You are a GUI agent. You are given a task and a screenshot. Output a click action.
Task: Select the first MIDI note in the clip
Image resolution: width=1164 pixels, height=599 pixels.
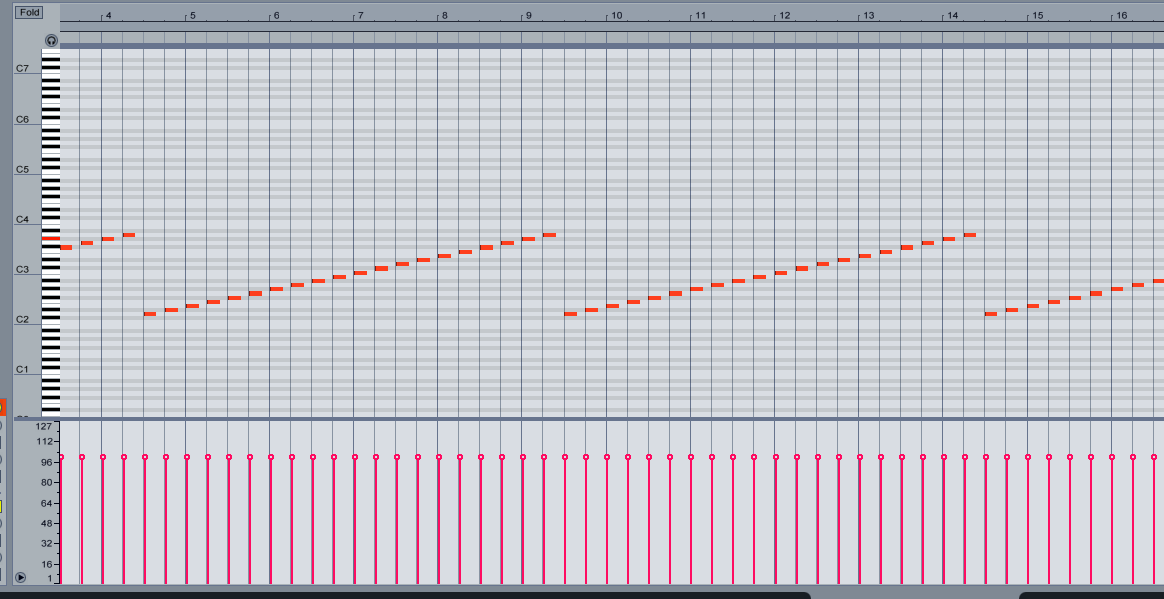click(x=68, y=246)
